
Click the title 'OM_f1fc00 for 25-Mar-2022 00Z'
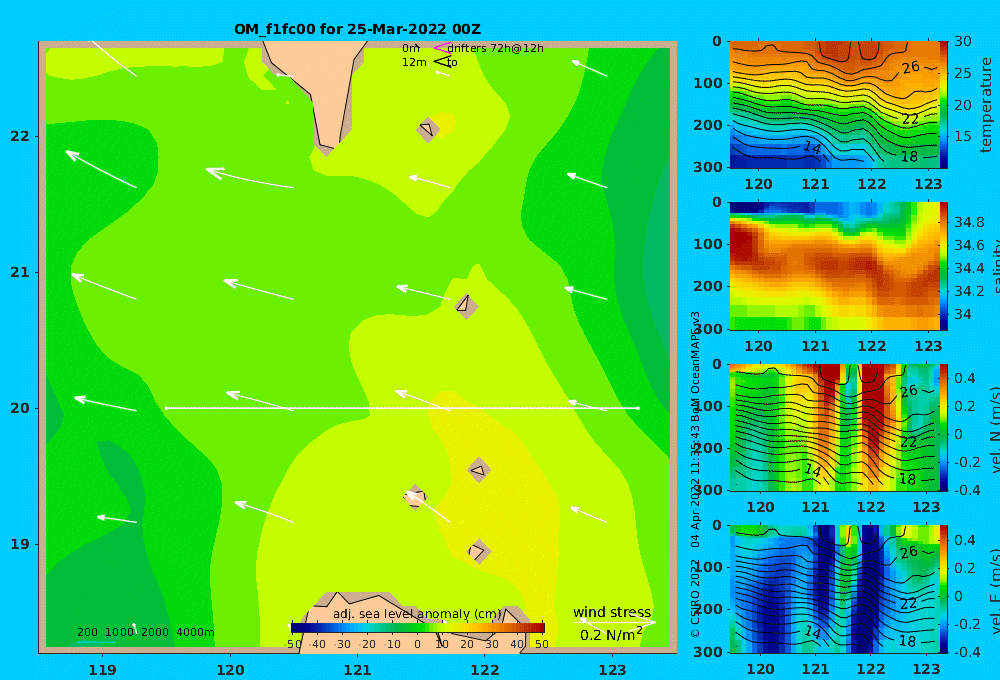click(x=358, y=29)
